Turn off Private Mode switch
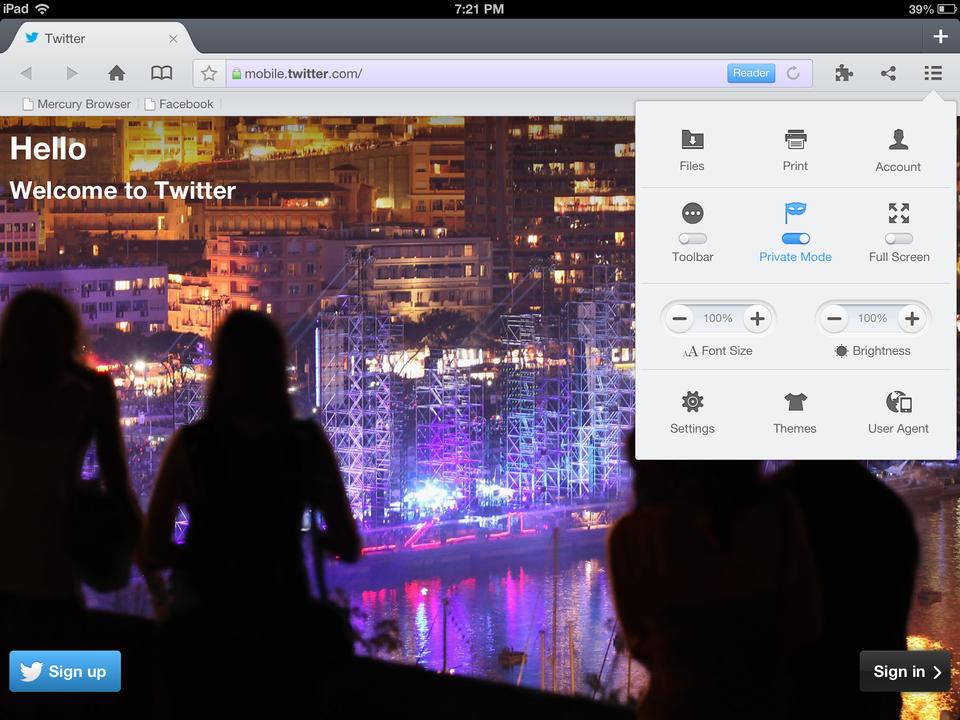 pyautogui.click(x=795, y=239)
